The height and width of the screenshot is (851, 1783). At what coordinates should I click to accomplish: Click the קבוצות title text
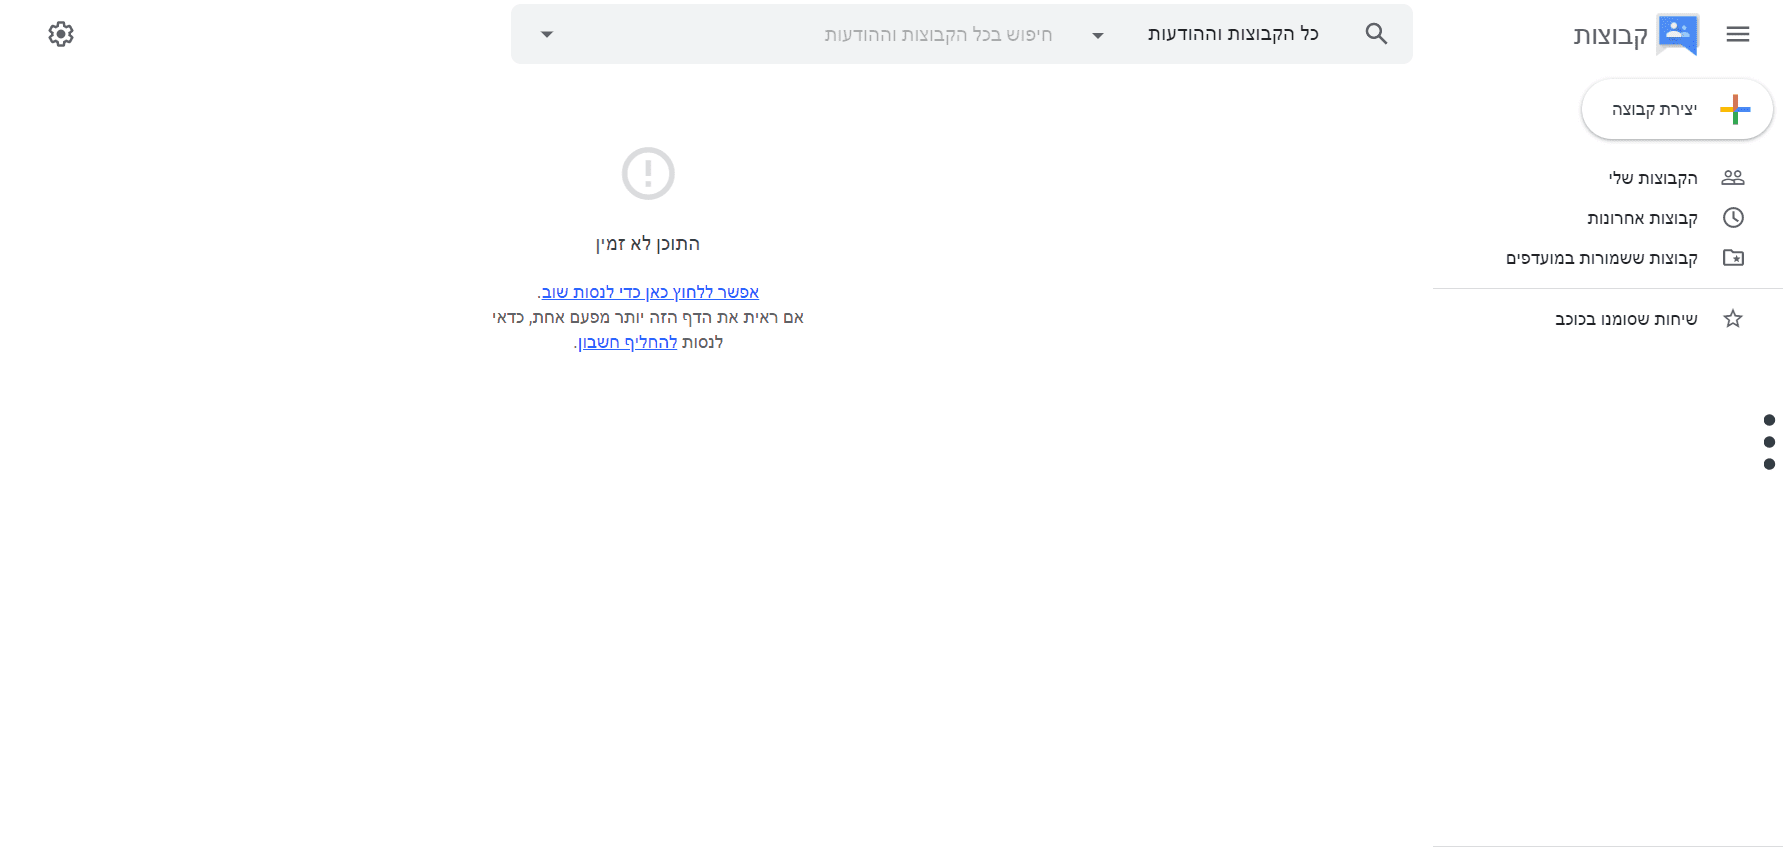pyautogui.click(x=1610, y=36)
